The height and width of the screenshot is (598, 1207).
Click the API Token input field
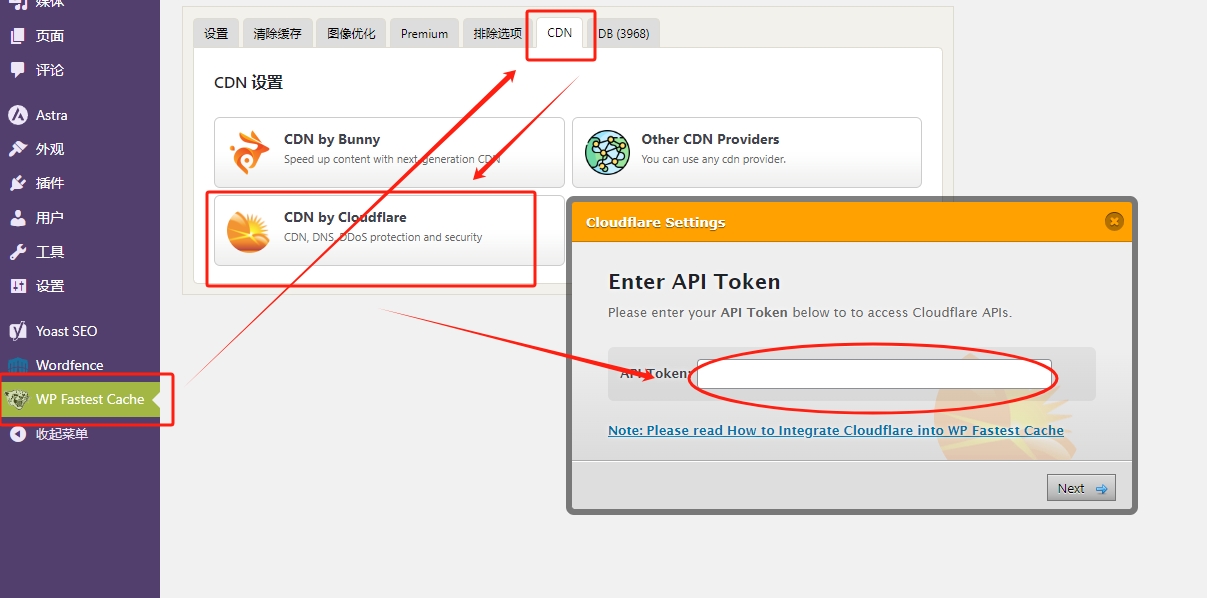[x=874, y=374]
